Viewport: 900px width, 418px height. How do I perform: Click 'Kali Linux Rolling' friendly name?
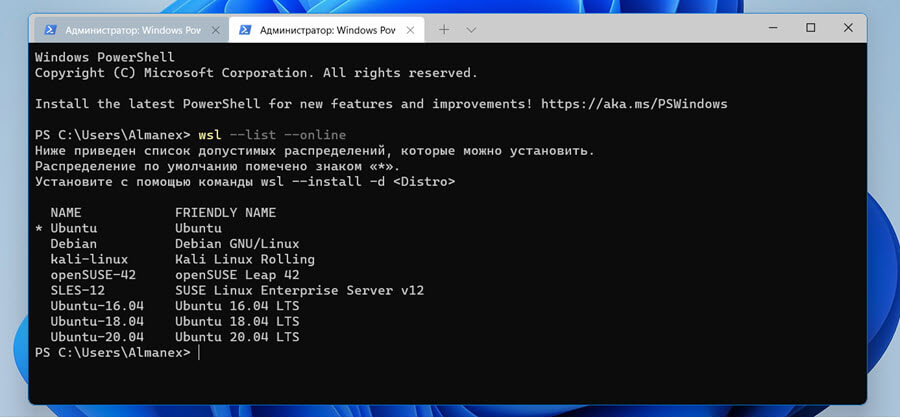(x=245, y=260)
